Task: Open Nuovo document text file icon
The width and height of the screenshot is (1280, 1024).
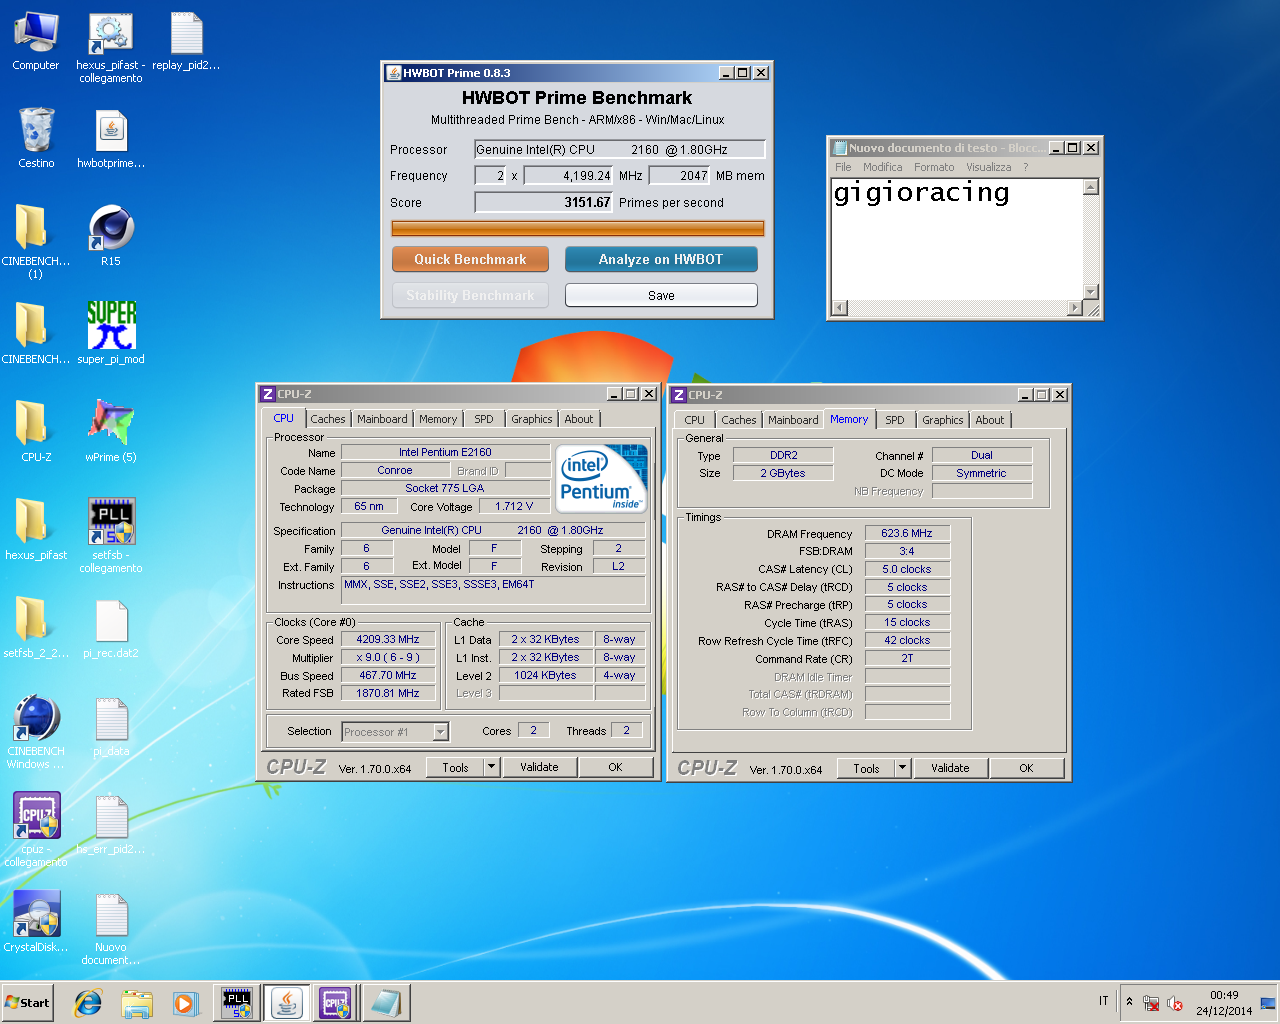Action: (111, 928)
